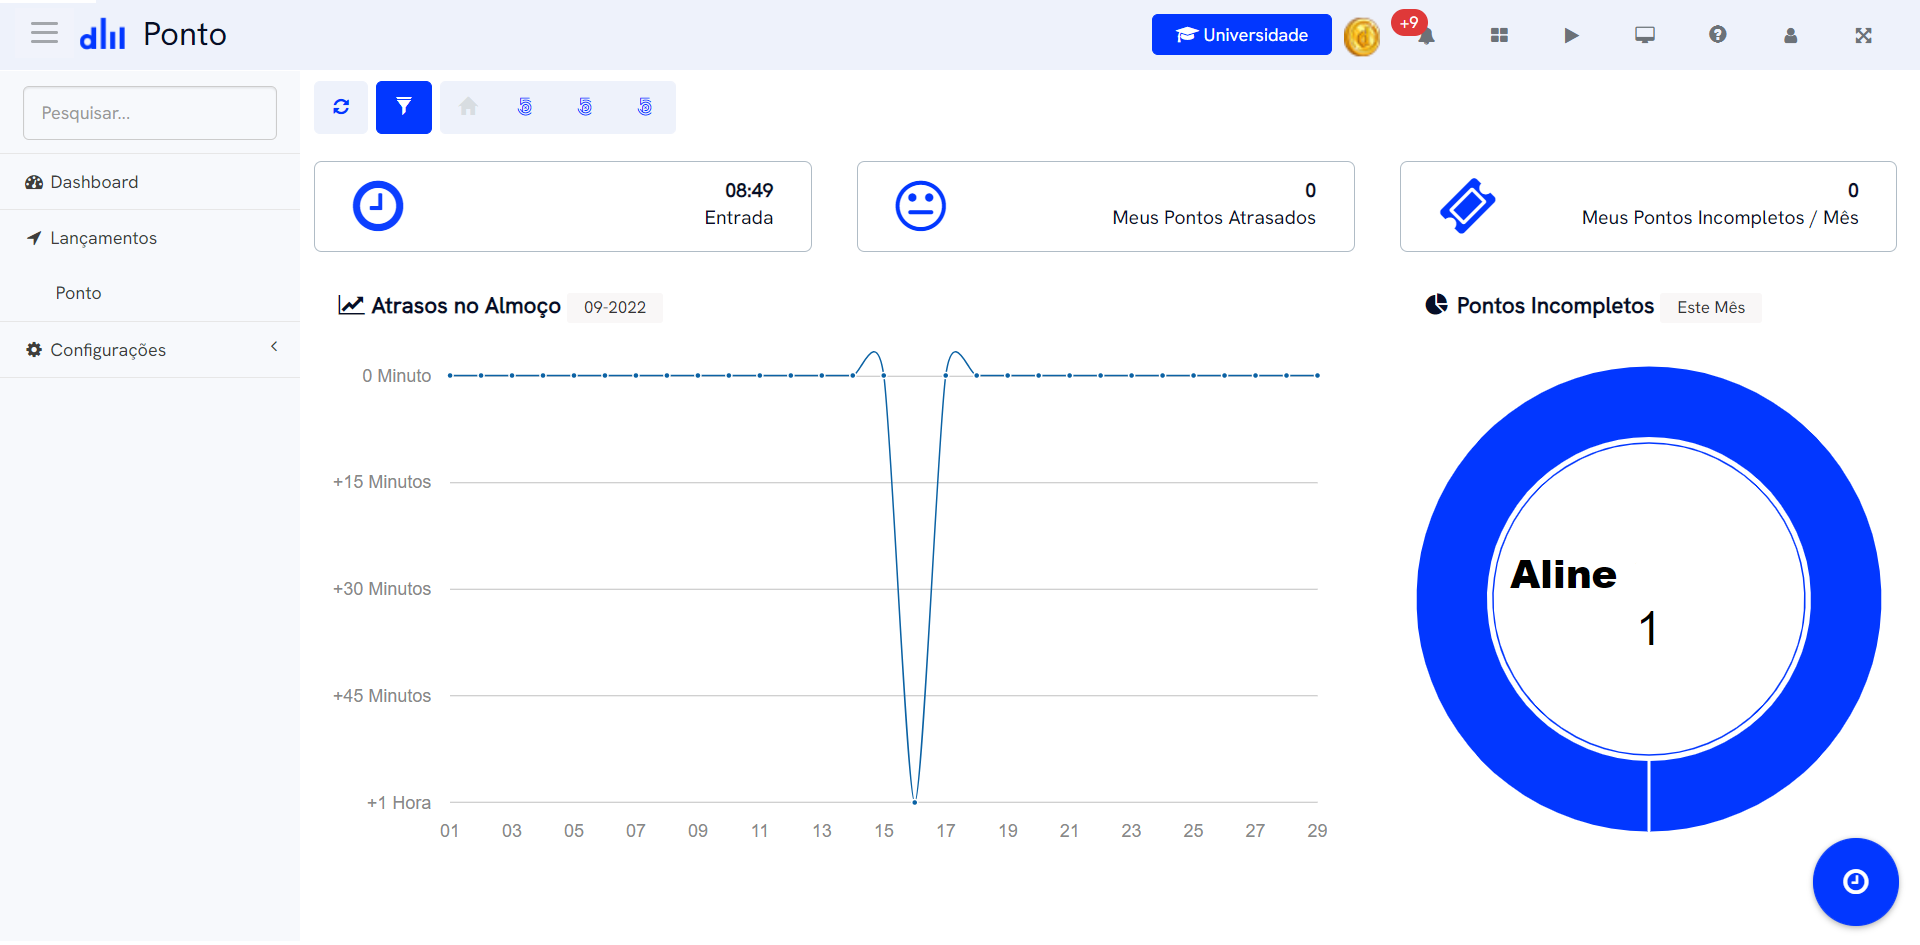Click line-chart icon beside Atrasos no Almoço

pos(351,305)
